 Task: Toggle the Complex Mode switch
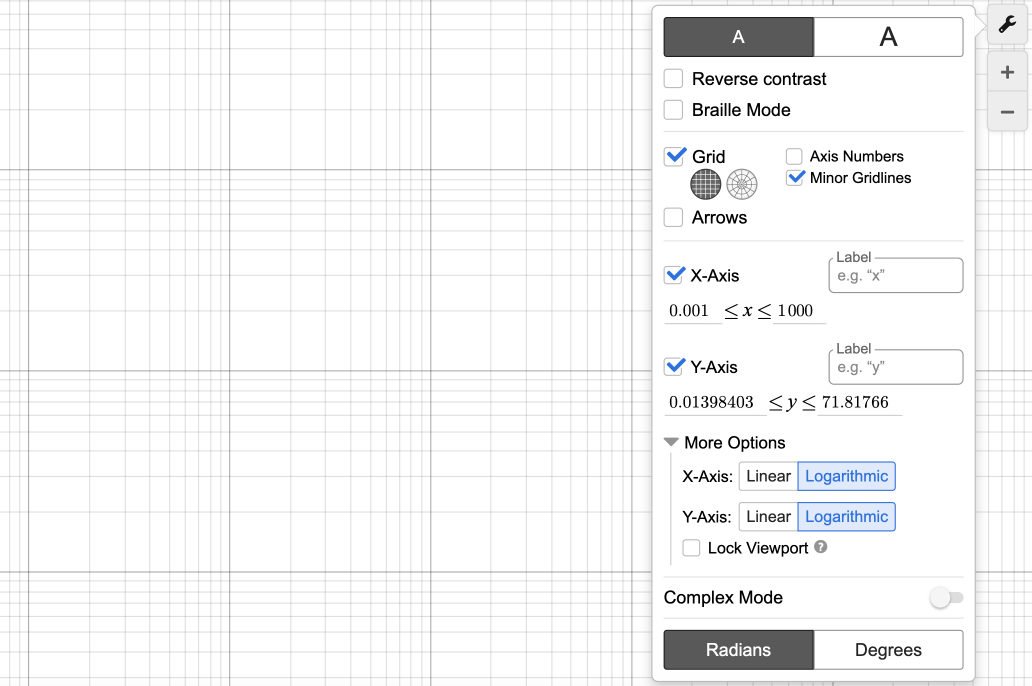[946, 598]
